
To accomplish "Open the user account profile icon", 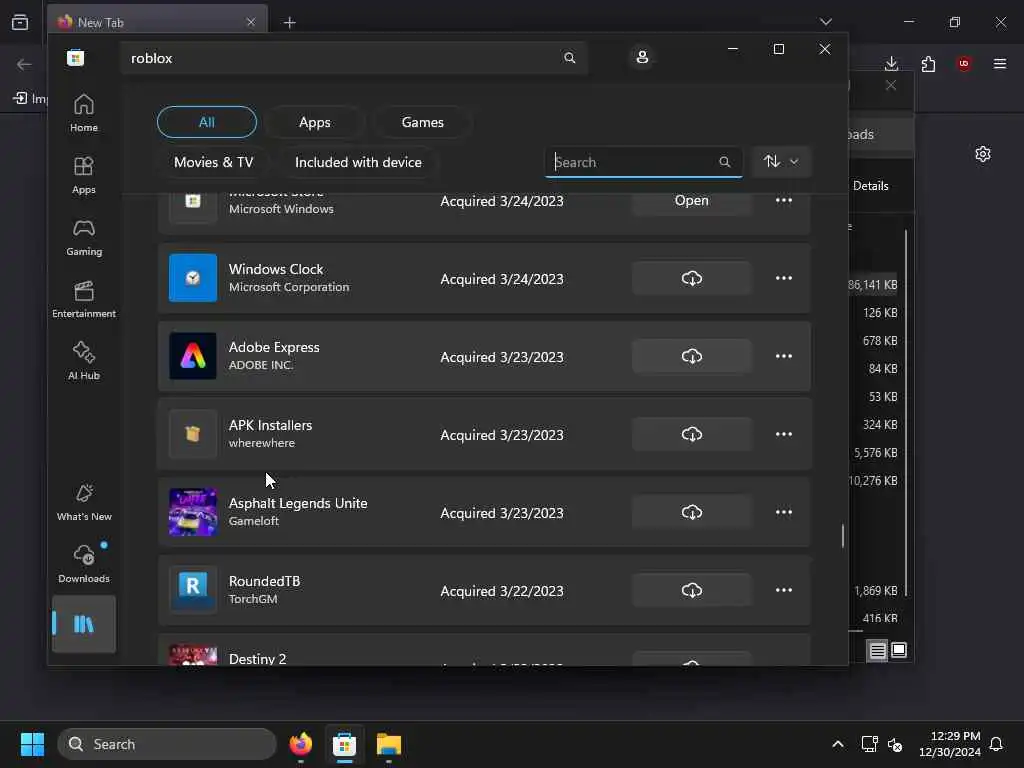I will point(642,57).
